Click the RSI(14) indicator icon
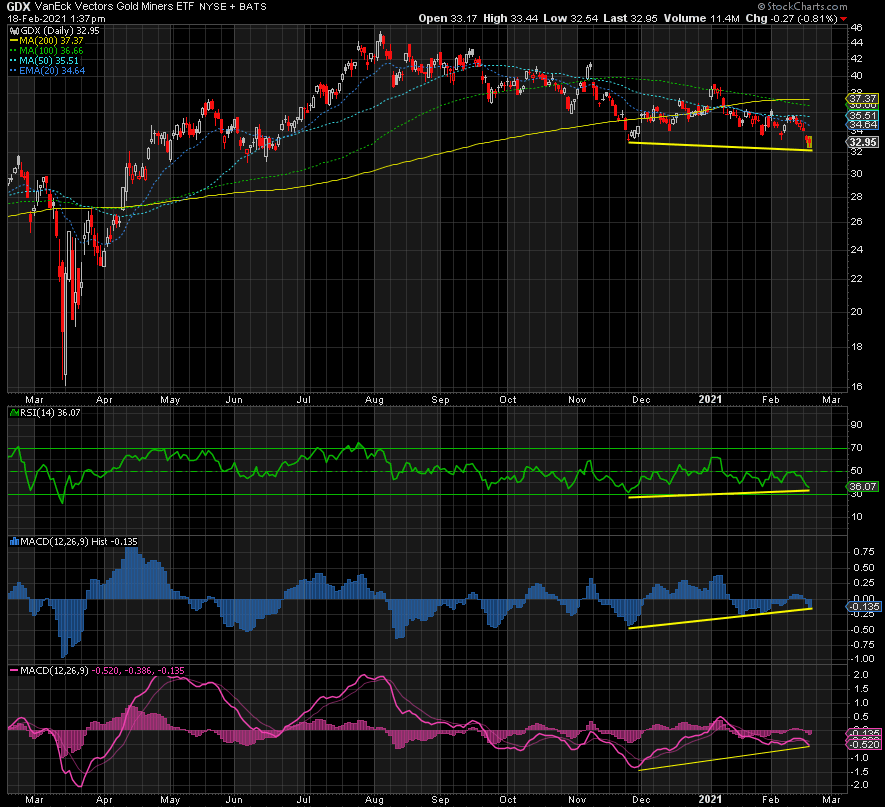The image size is (885, 807). point(15,413)
